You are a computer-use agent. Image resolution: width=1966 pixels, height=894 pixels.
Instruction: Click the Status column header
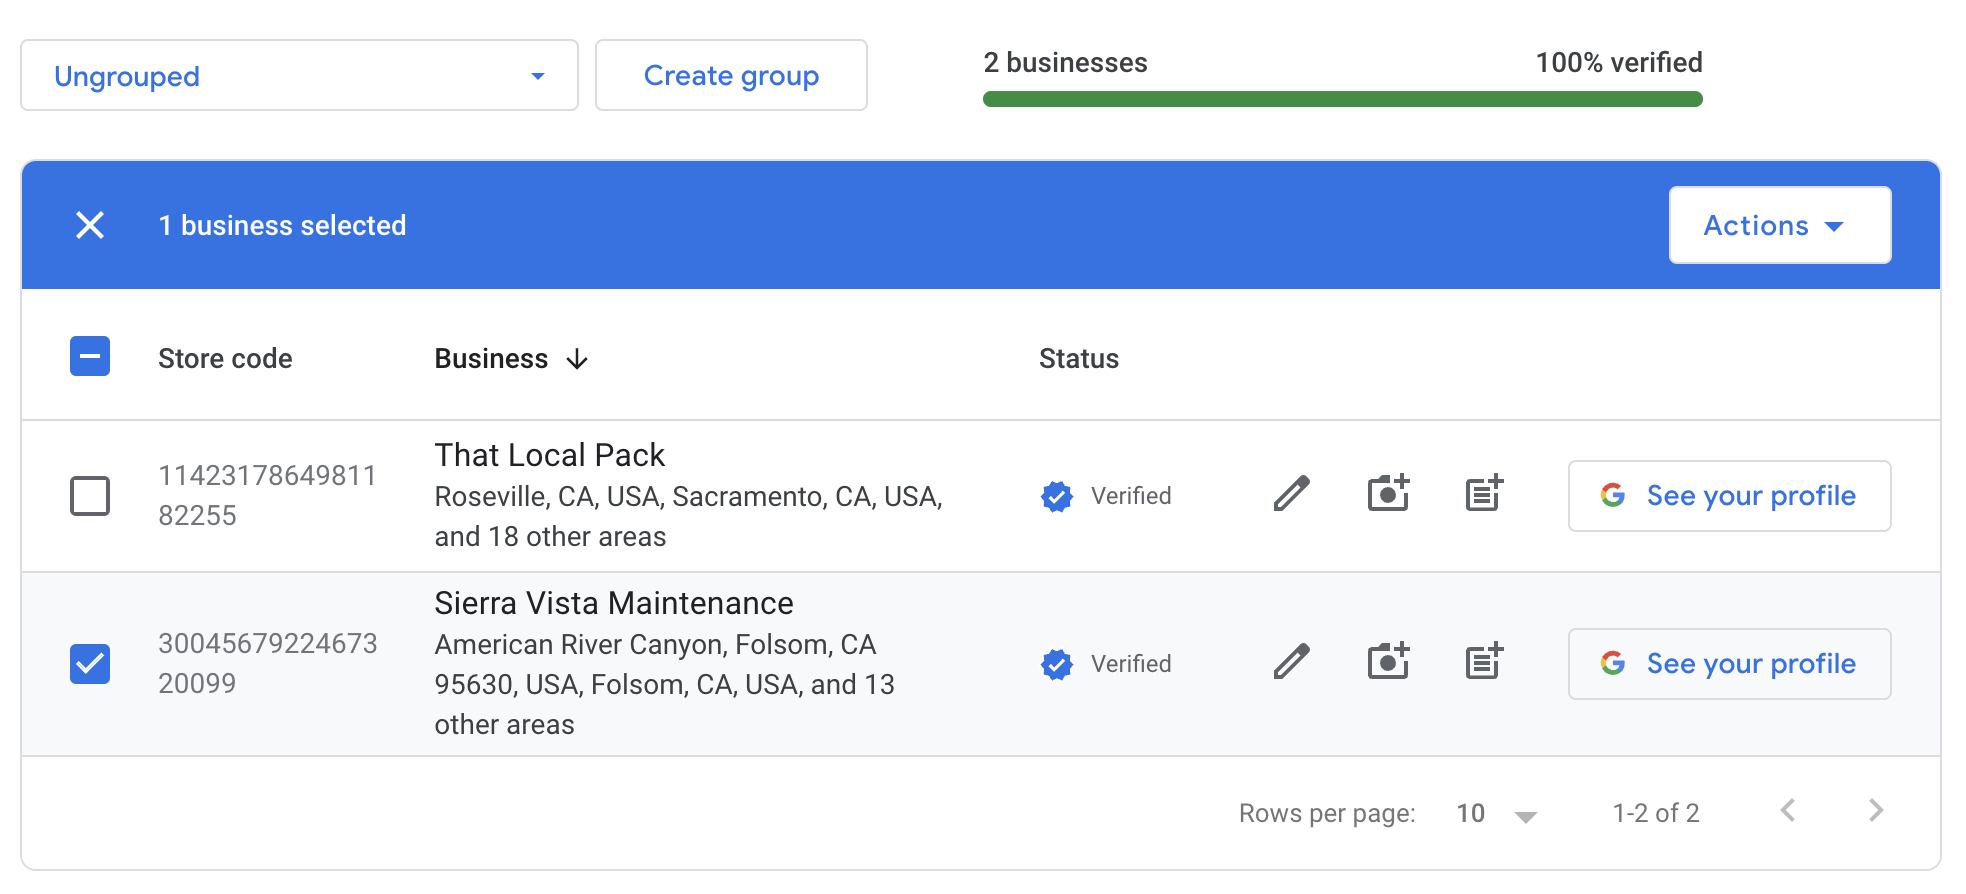point(1078,359)
